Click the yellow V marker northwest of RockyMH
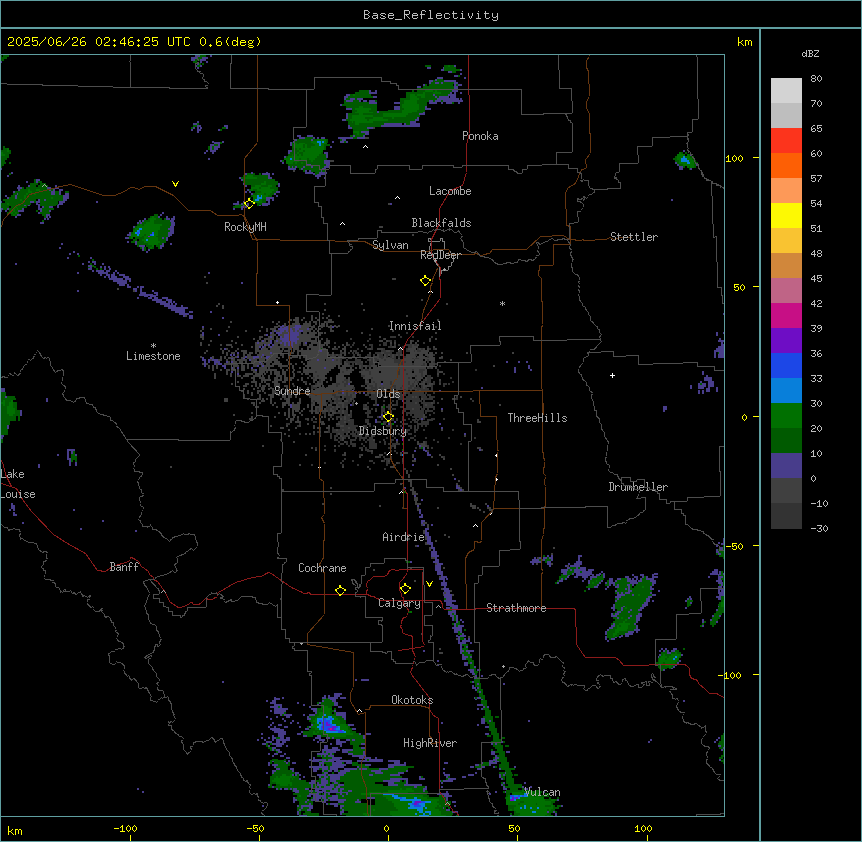The height and width of the screenshot is (842, 862). [x=175, y=184]
